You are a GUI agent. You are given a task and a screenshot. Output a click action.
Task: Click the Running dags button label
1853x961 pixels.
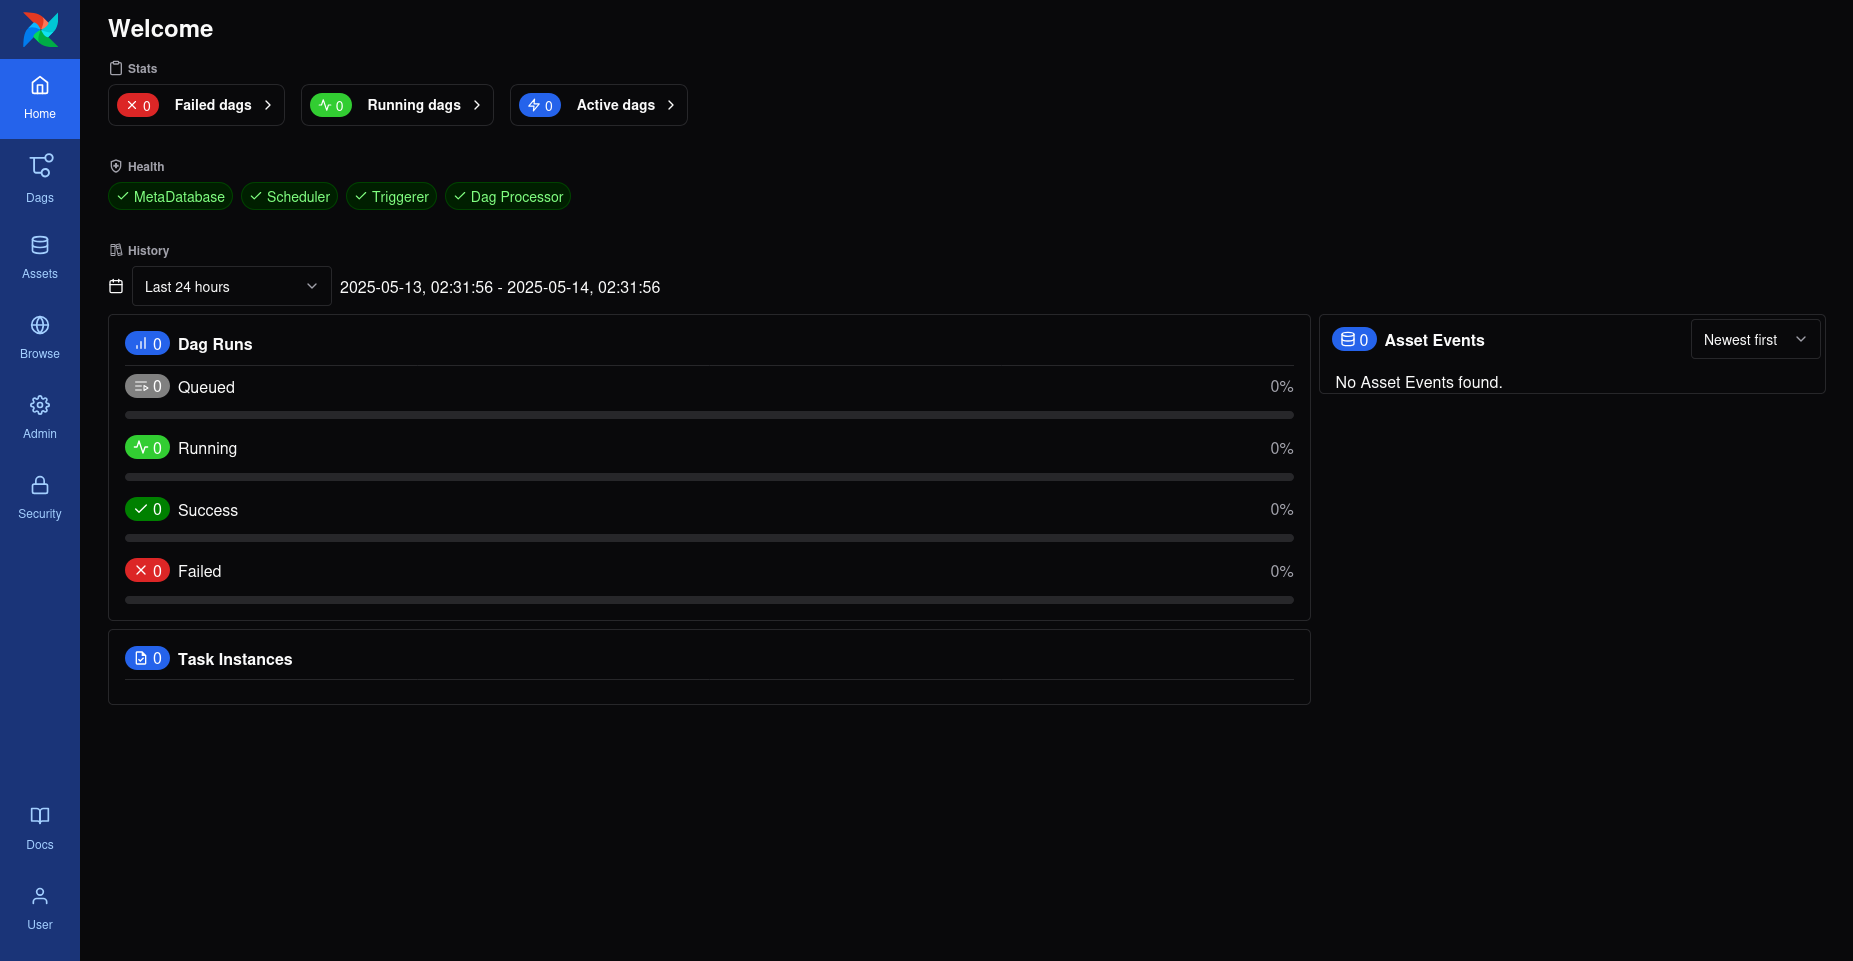click(414, 105)
